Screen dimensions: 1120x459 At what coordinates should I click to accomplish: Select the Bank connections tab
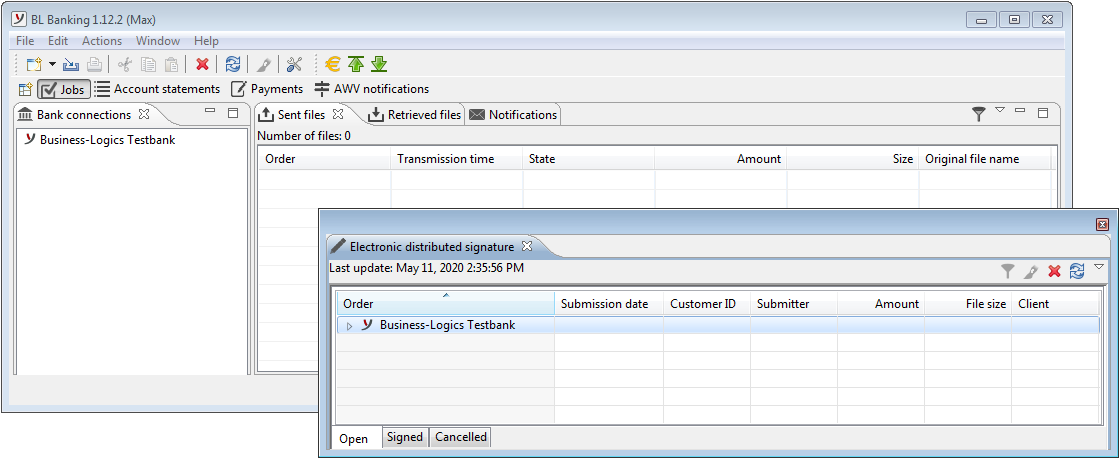pos(84,114)
